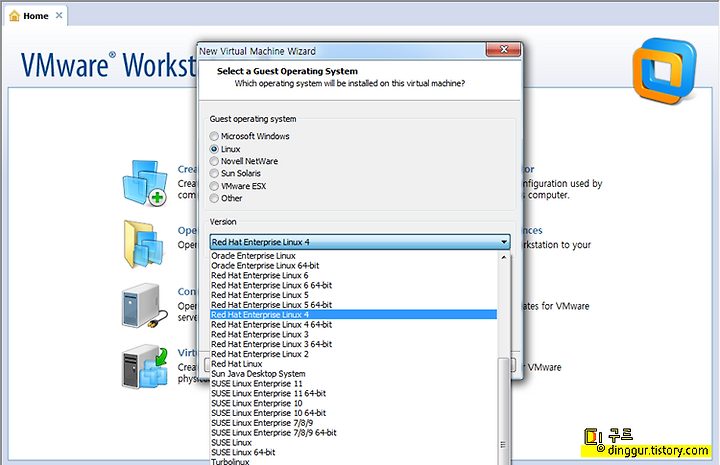Choose SUSE Linux Enterprise 11

point(354,384)
